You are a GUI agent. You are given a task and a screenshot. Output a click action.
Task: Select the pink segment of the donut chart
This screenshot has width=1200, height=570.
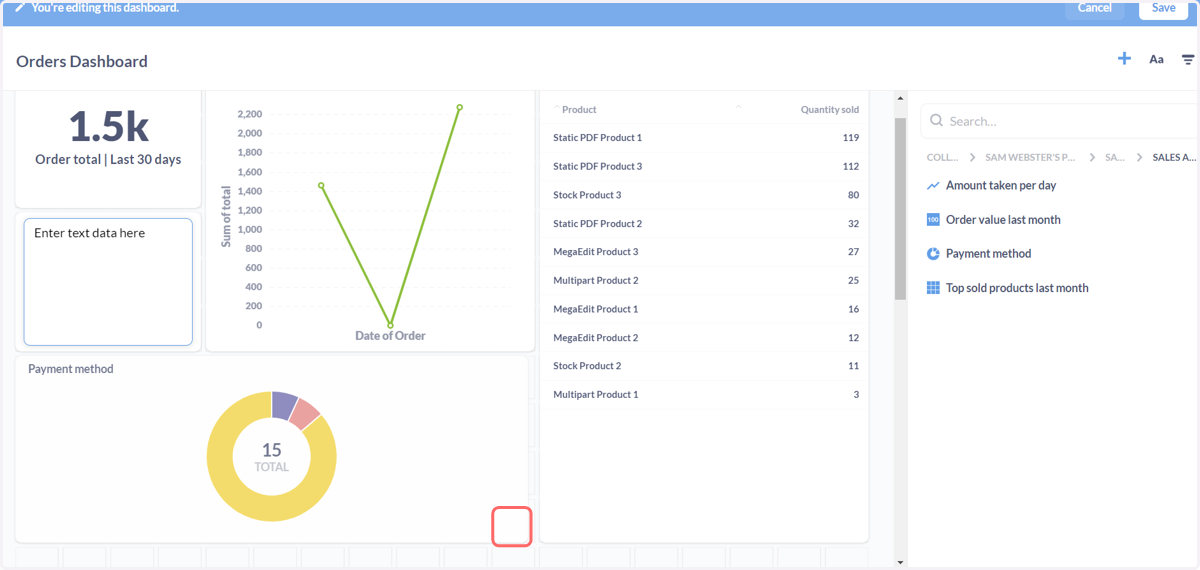(304, 413)
